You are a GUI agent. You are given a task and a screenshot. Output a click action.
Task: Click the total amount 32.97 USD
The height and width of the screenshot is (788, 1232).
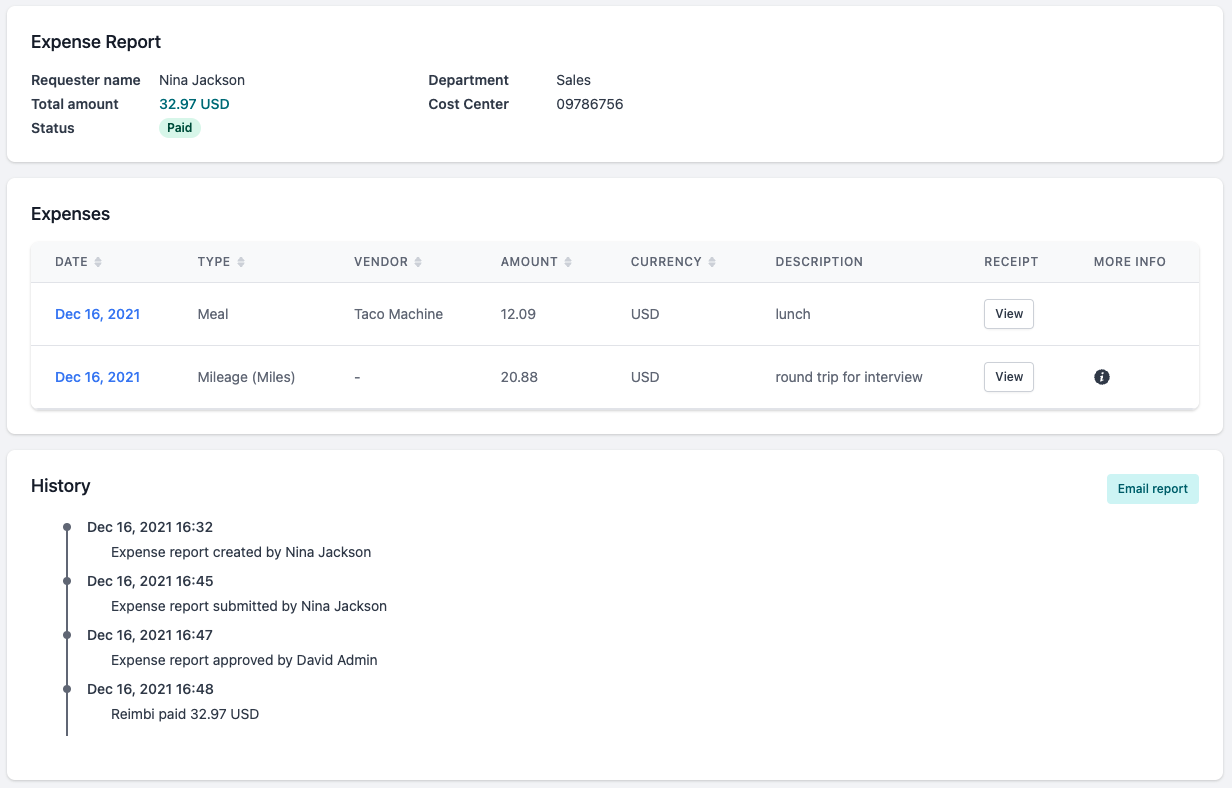tap(194, 103)
